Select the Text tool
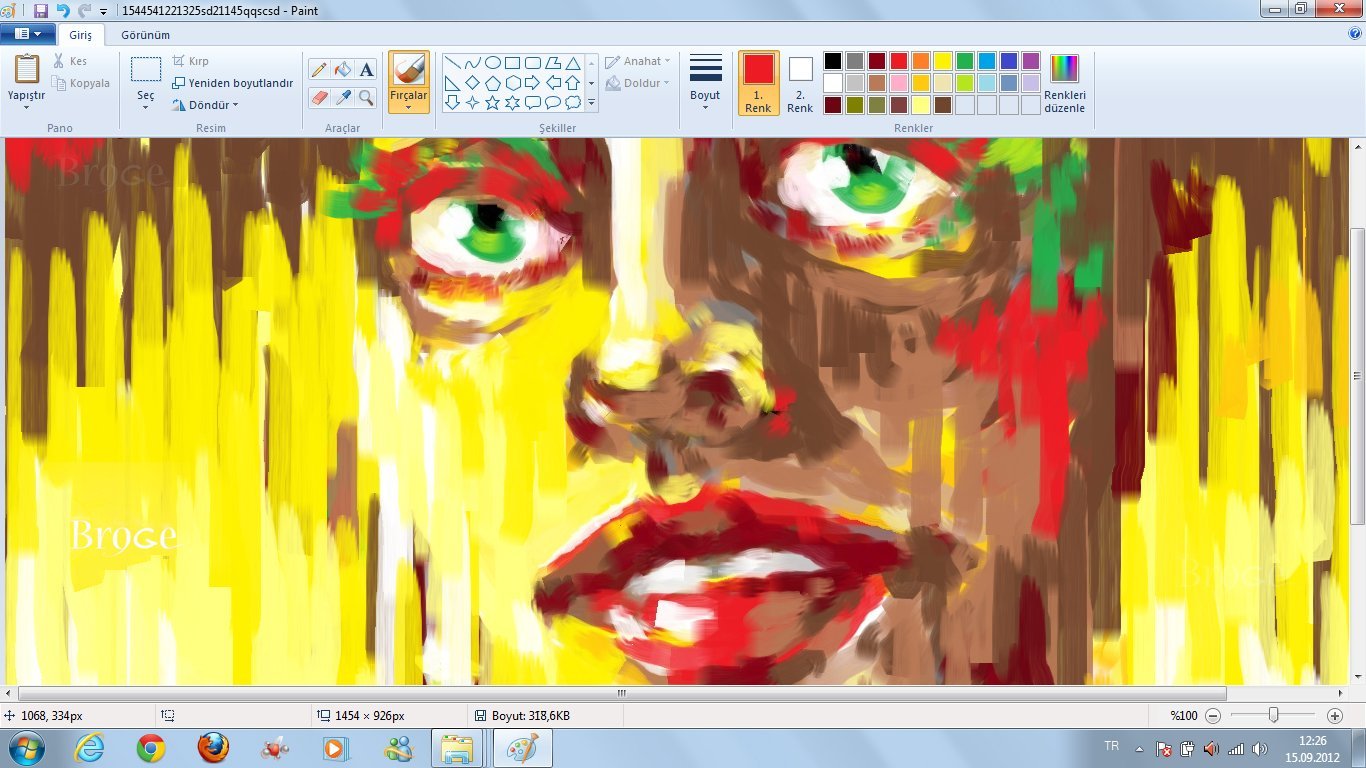Screen dimensions: 1366x768 coord(366,69)
